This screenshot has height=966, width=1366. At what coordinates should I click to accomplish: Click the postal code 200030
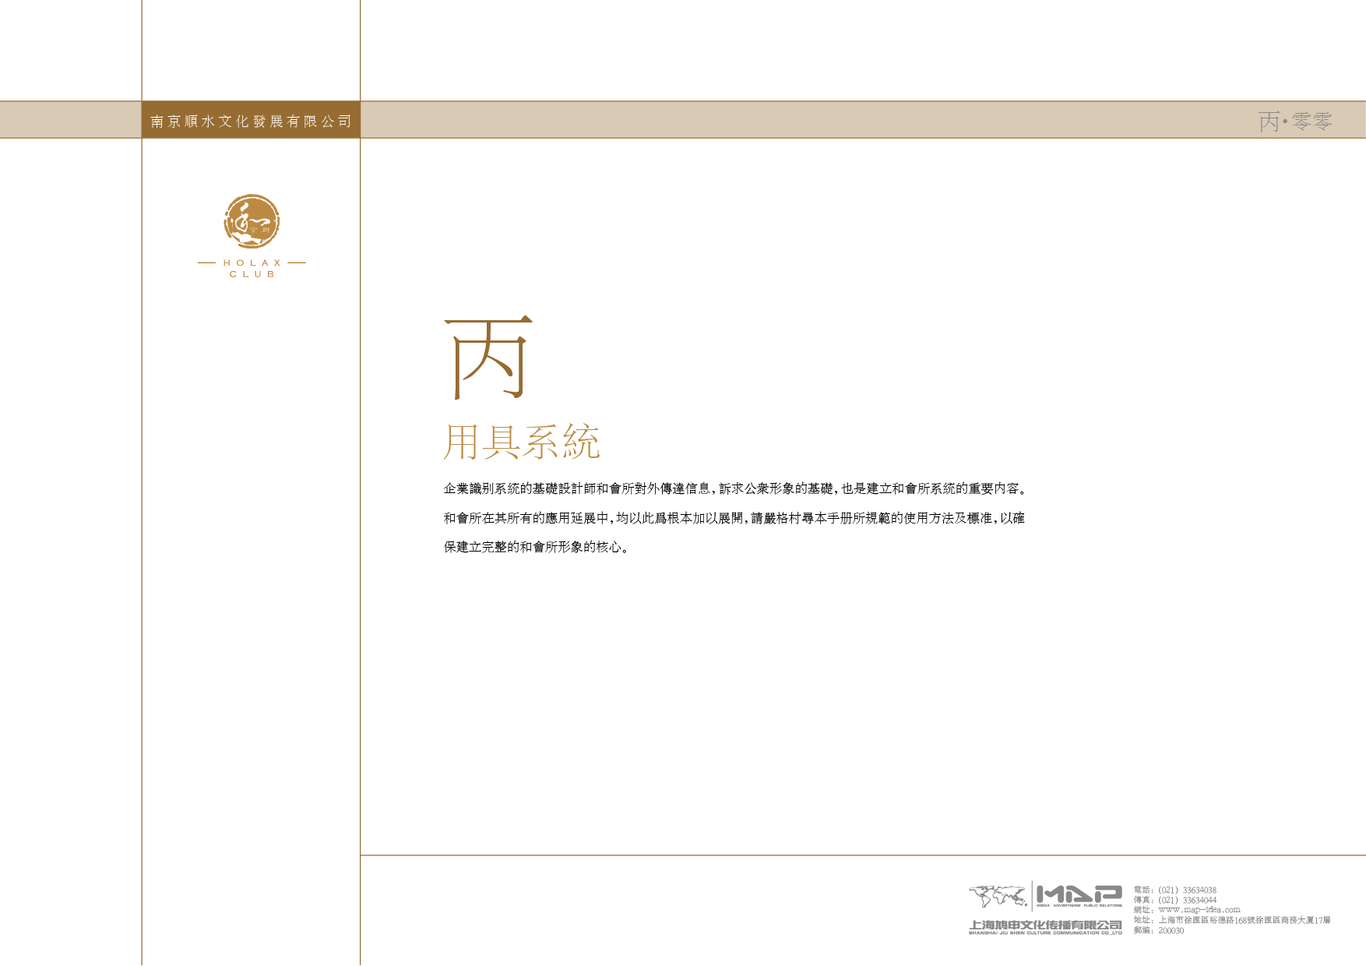click(x=1171, y=931)
